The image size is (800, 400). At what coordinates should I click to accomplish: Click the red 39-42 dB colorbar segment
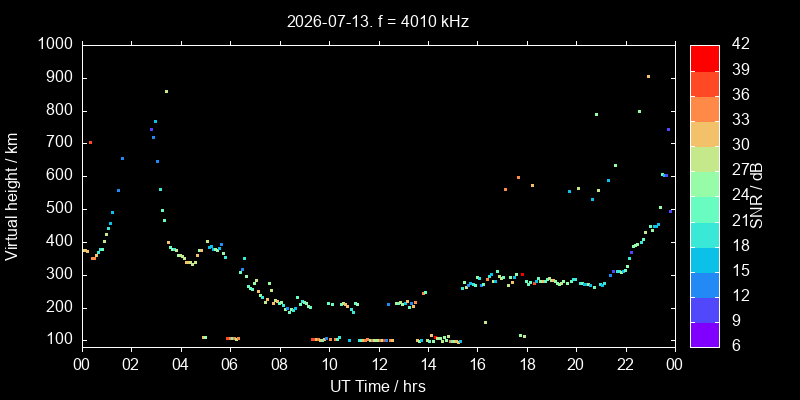pos(705,58)
